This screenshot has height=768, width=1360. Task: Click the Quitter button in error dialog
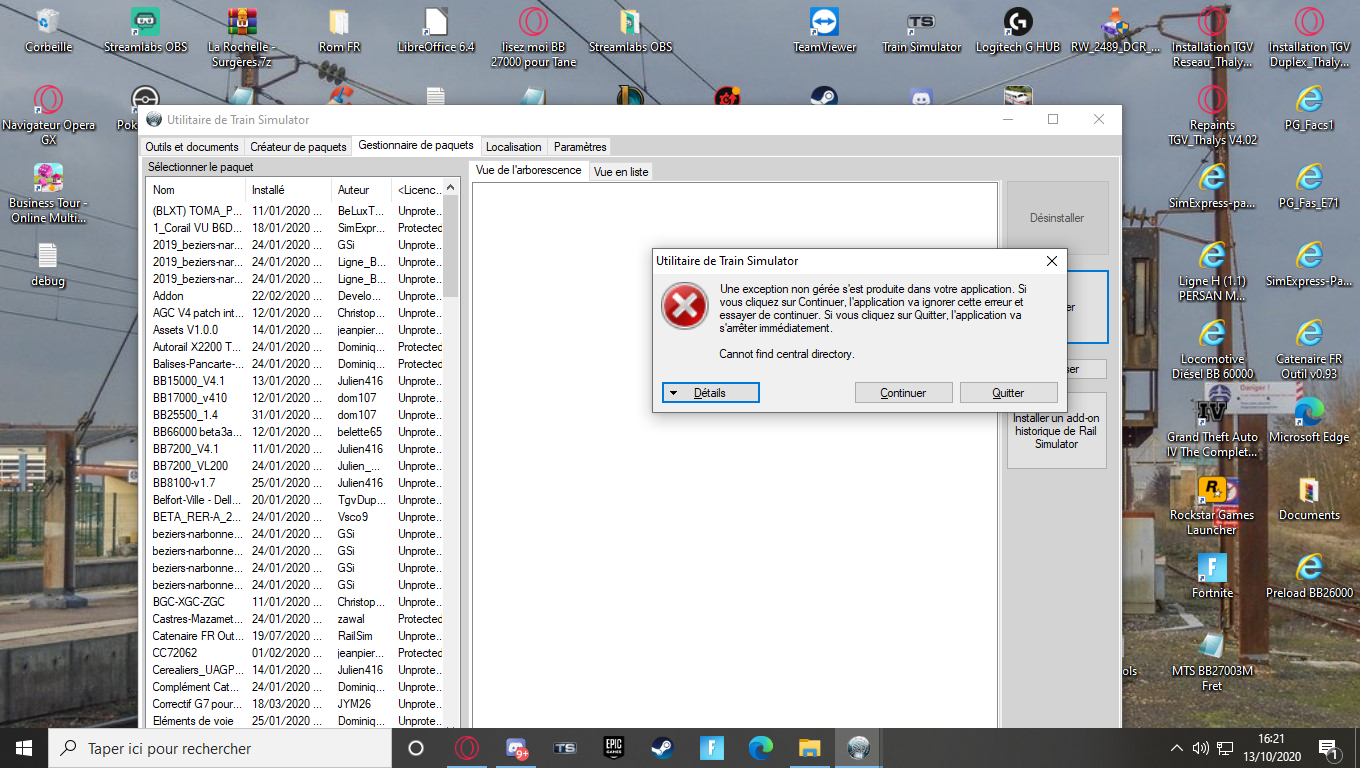point(1008,393)
